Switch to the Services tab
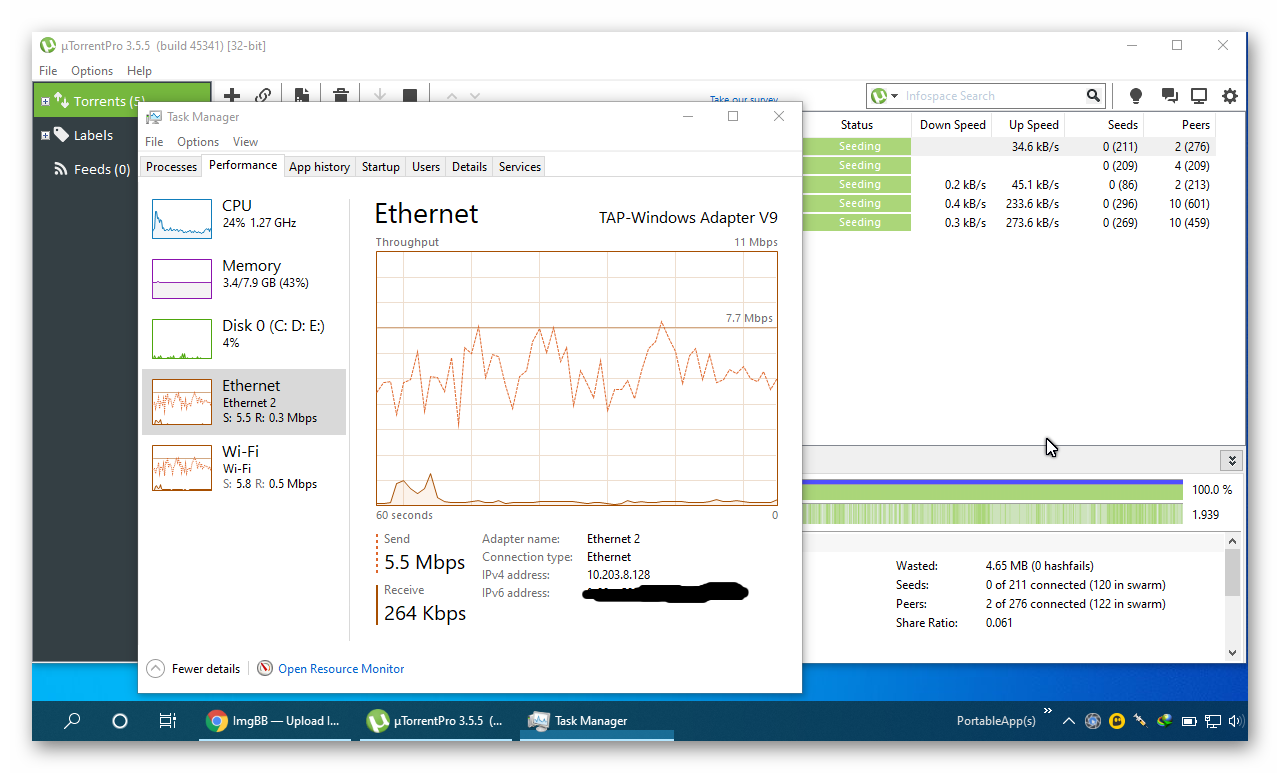 pyautogui.click(x=520, y=167)
